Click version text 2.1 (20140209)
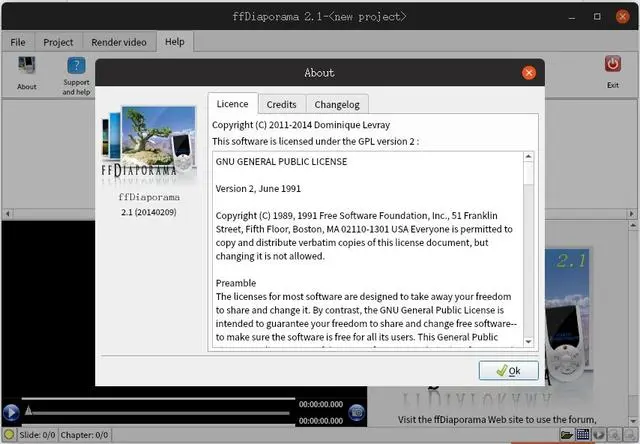This screenshot has height=444, width=640. point(149,212)
